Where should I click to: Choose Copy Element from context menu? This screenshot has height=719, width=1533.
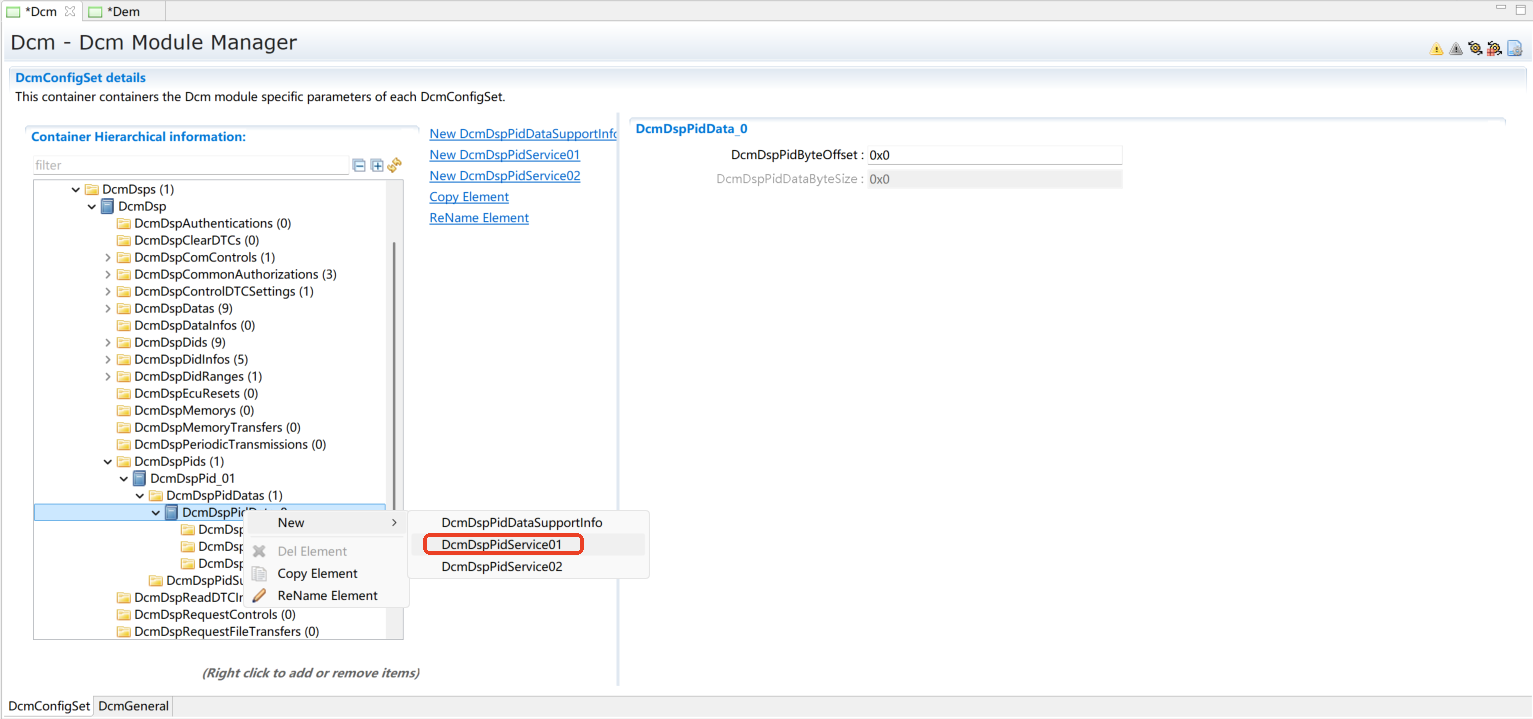pyautogui.click(x=317, y=574)
